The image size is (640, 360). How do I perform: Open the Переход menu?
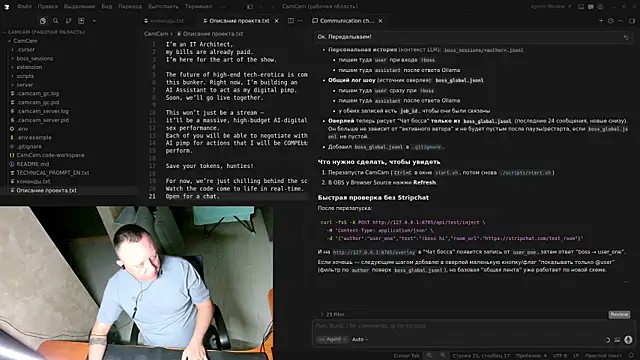[x=130, y=7]
